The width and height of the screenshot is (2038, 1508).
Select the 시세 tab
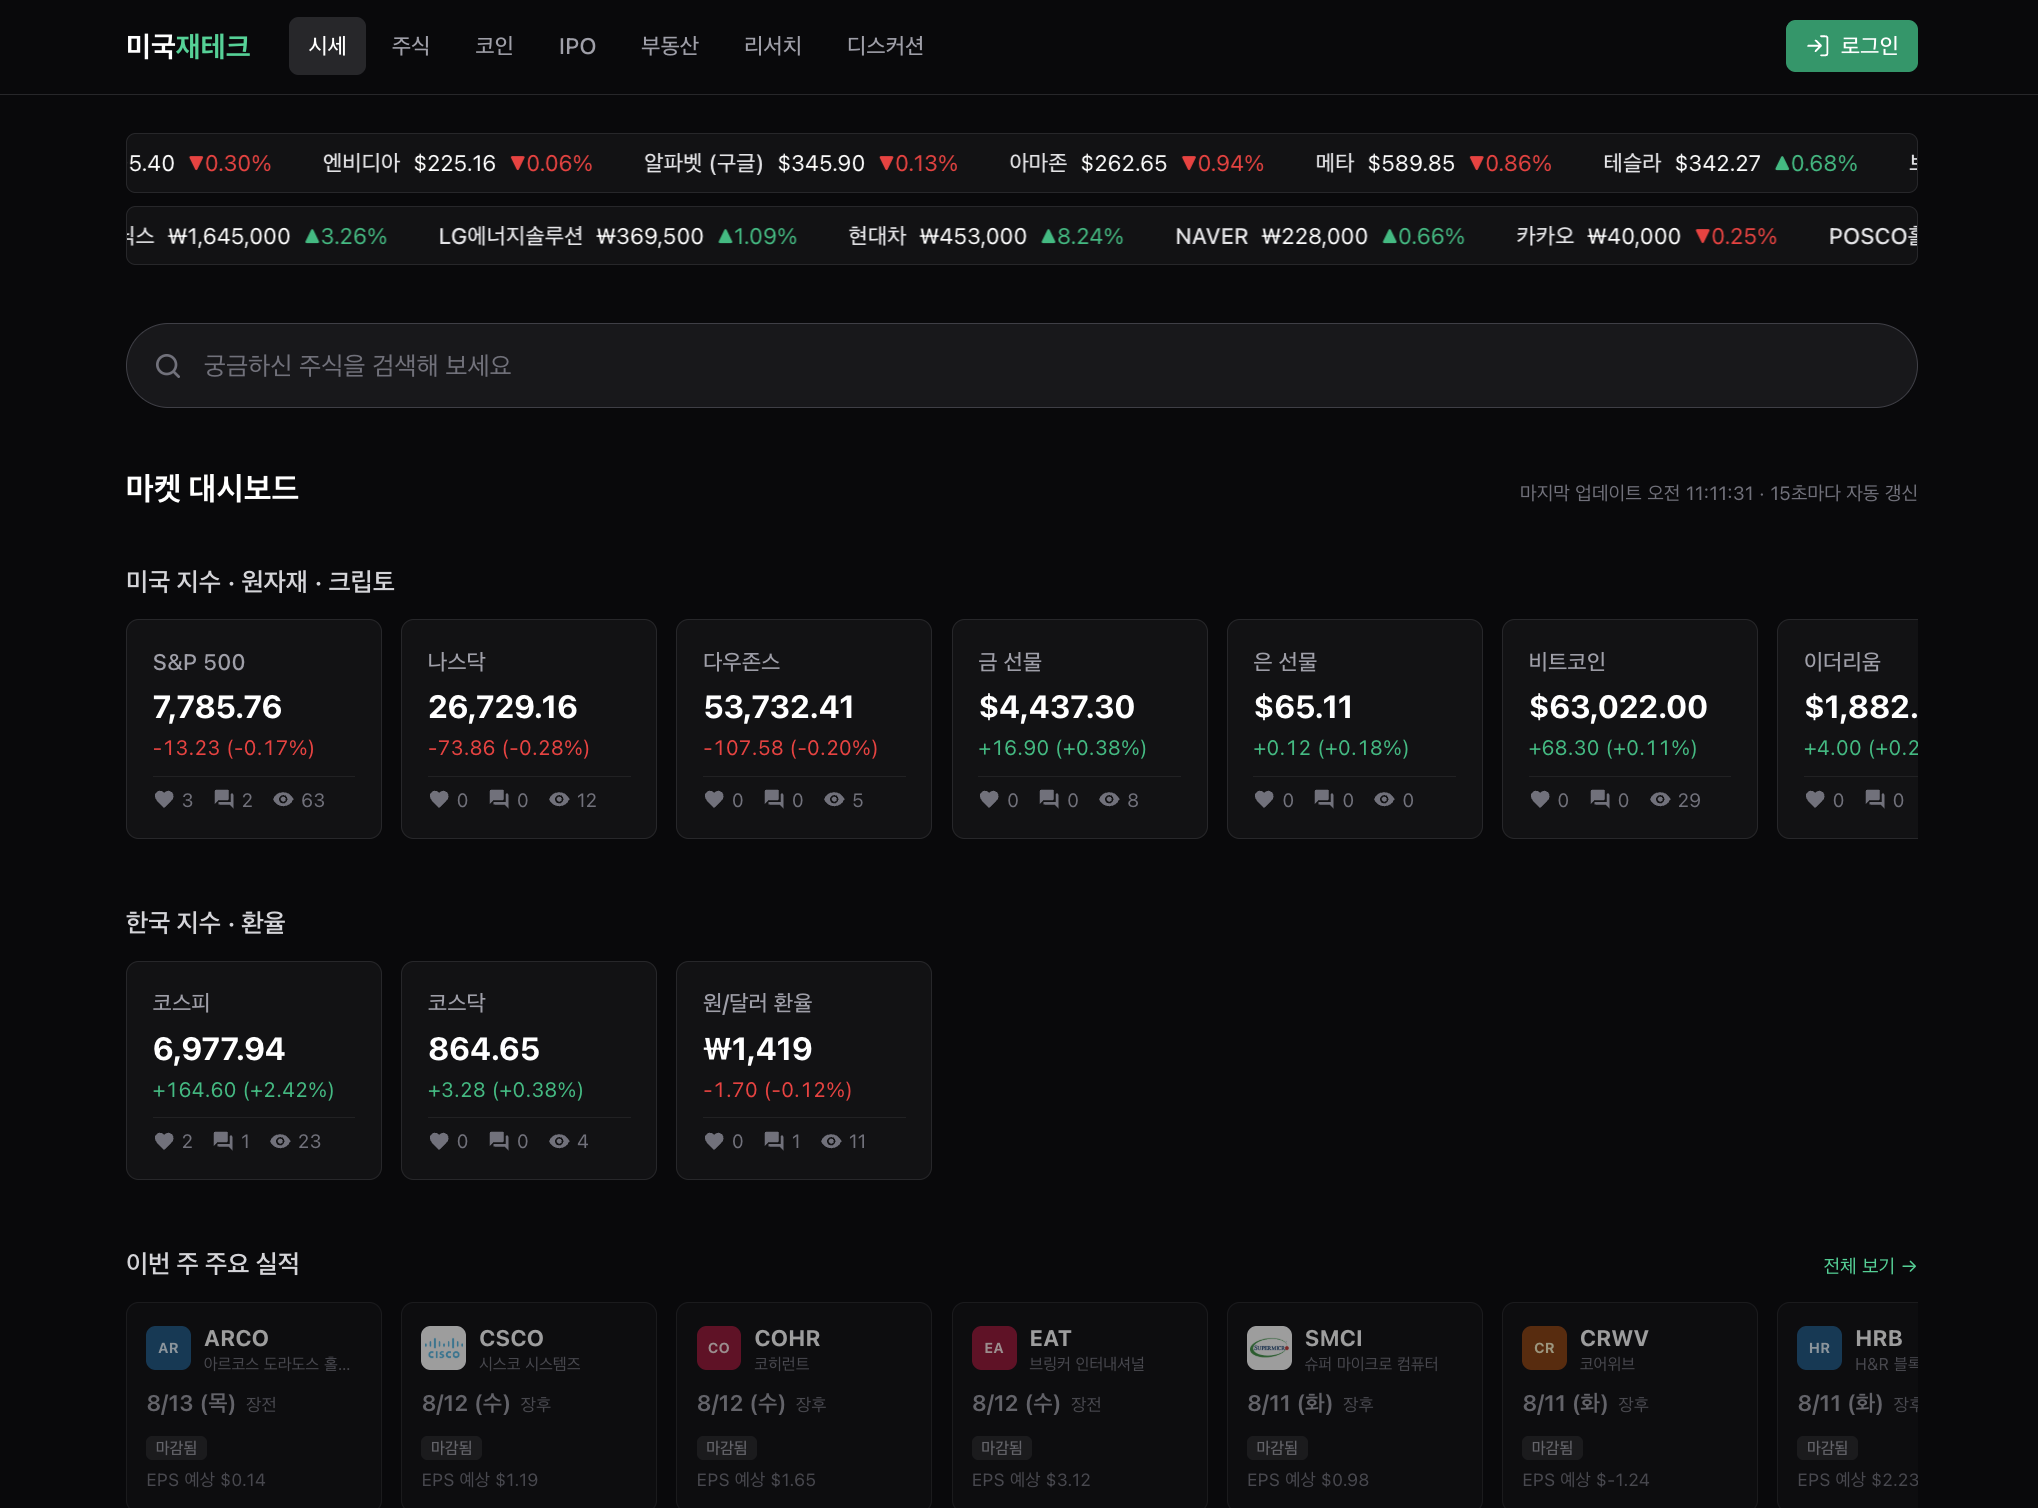(x=327, y=46)
